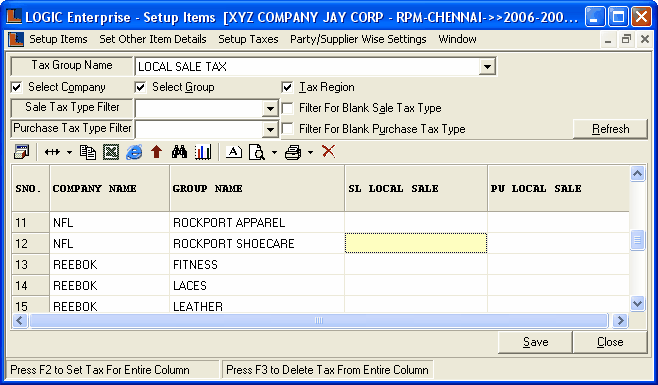Click the GROUP NAME column header
Screen dimensions: 658x385
pyautogui.click(x=257, y=189)
